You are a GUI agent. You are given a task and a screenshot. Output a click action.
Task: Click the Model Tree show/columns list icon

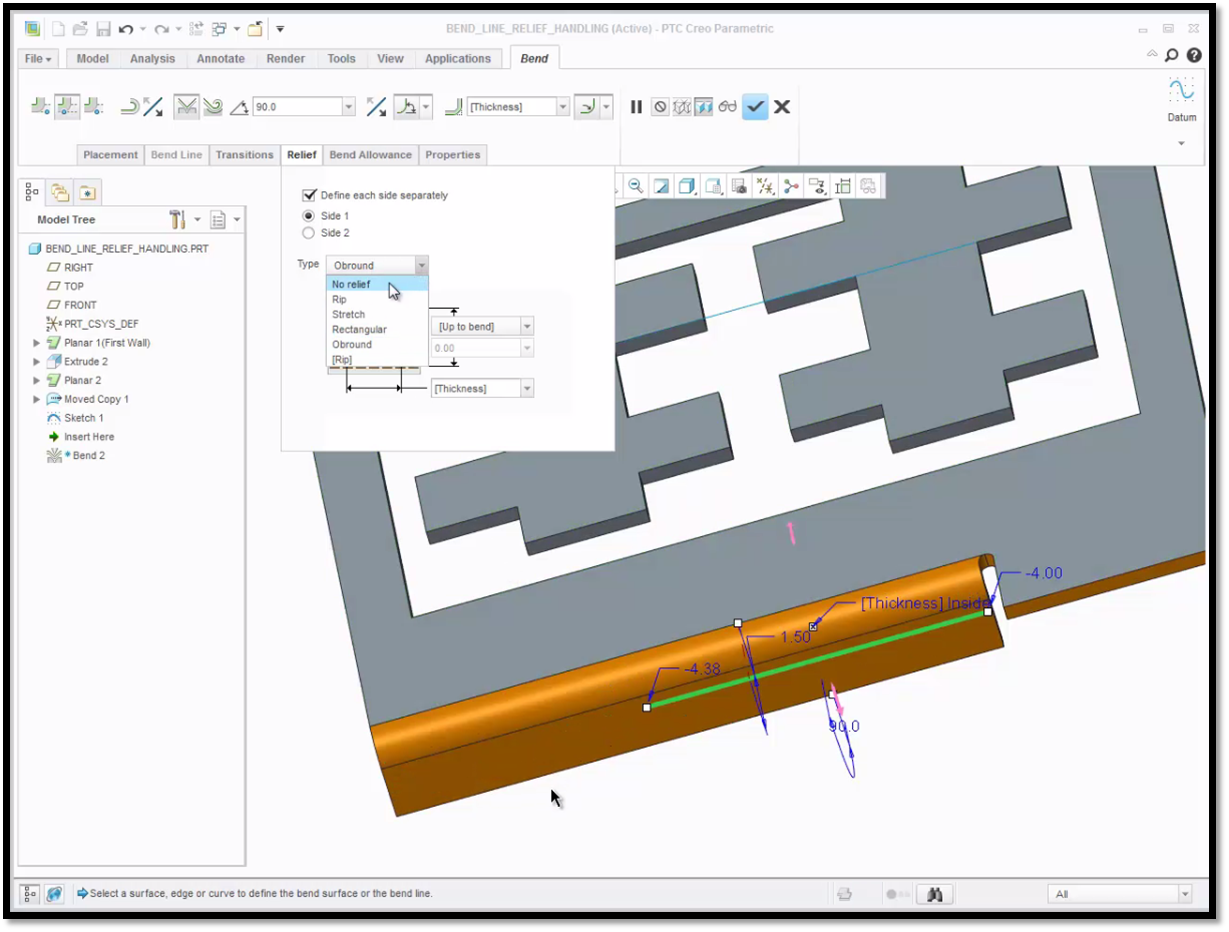219,219
